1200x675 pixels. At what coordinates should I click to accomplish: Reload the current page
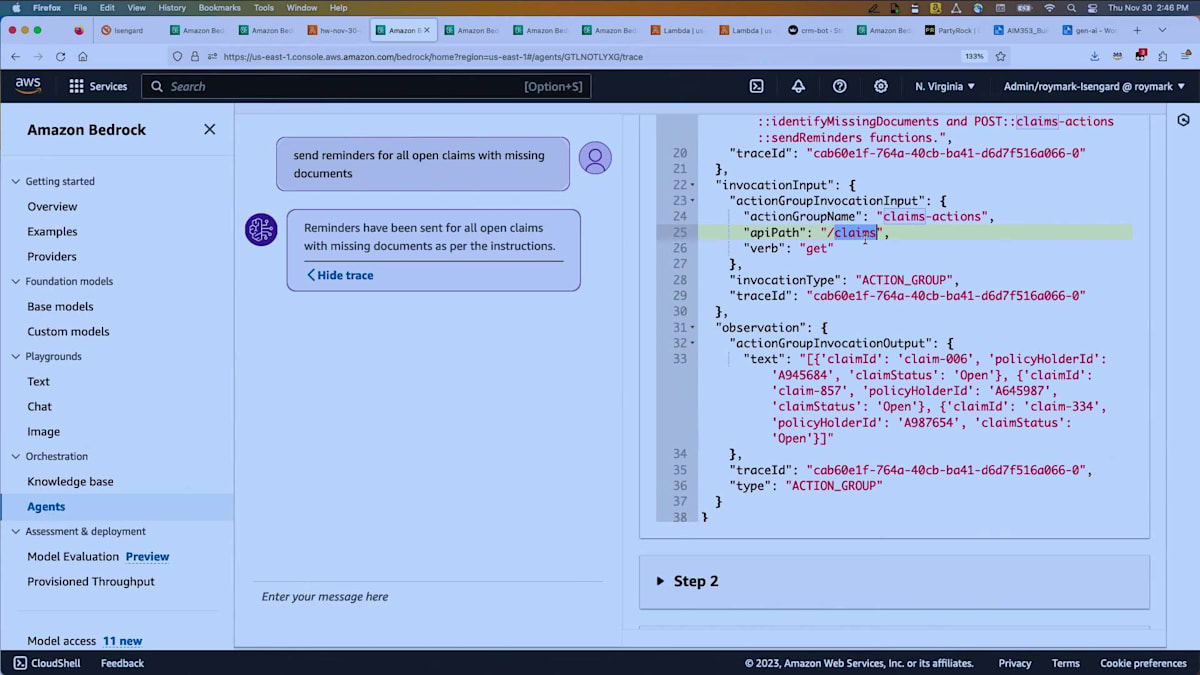tap(61, 57)
